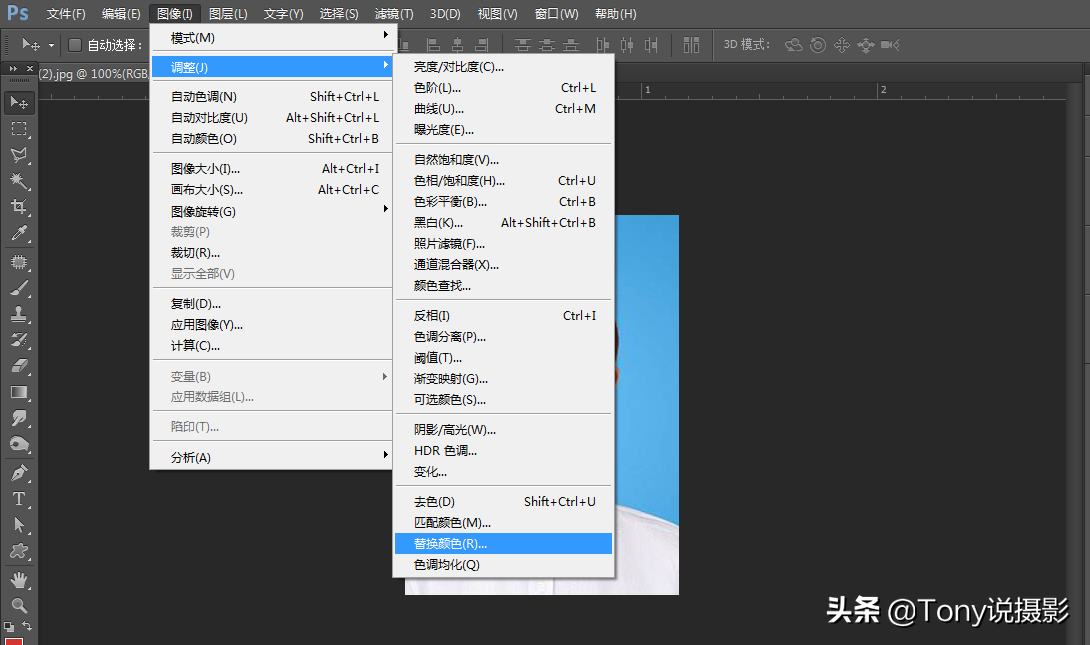Click the 3D slide mode icon
Viewport: 1090px width, 645px height.
pos(865,45)
